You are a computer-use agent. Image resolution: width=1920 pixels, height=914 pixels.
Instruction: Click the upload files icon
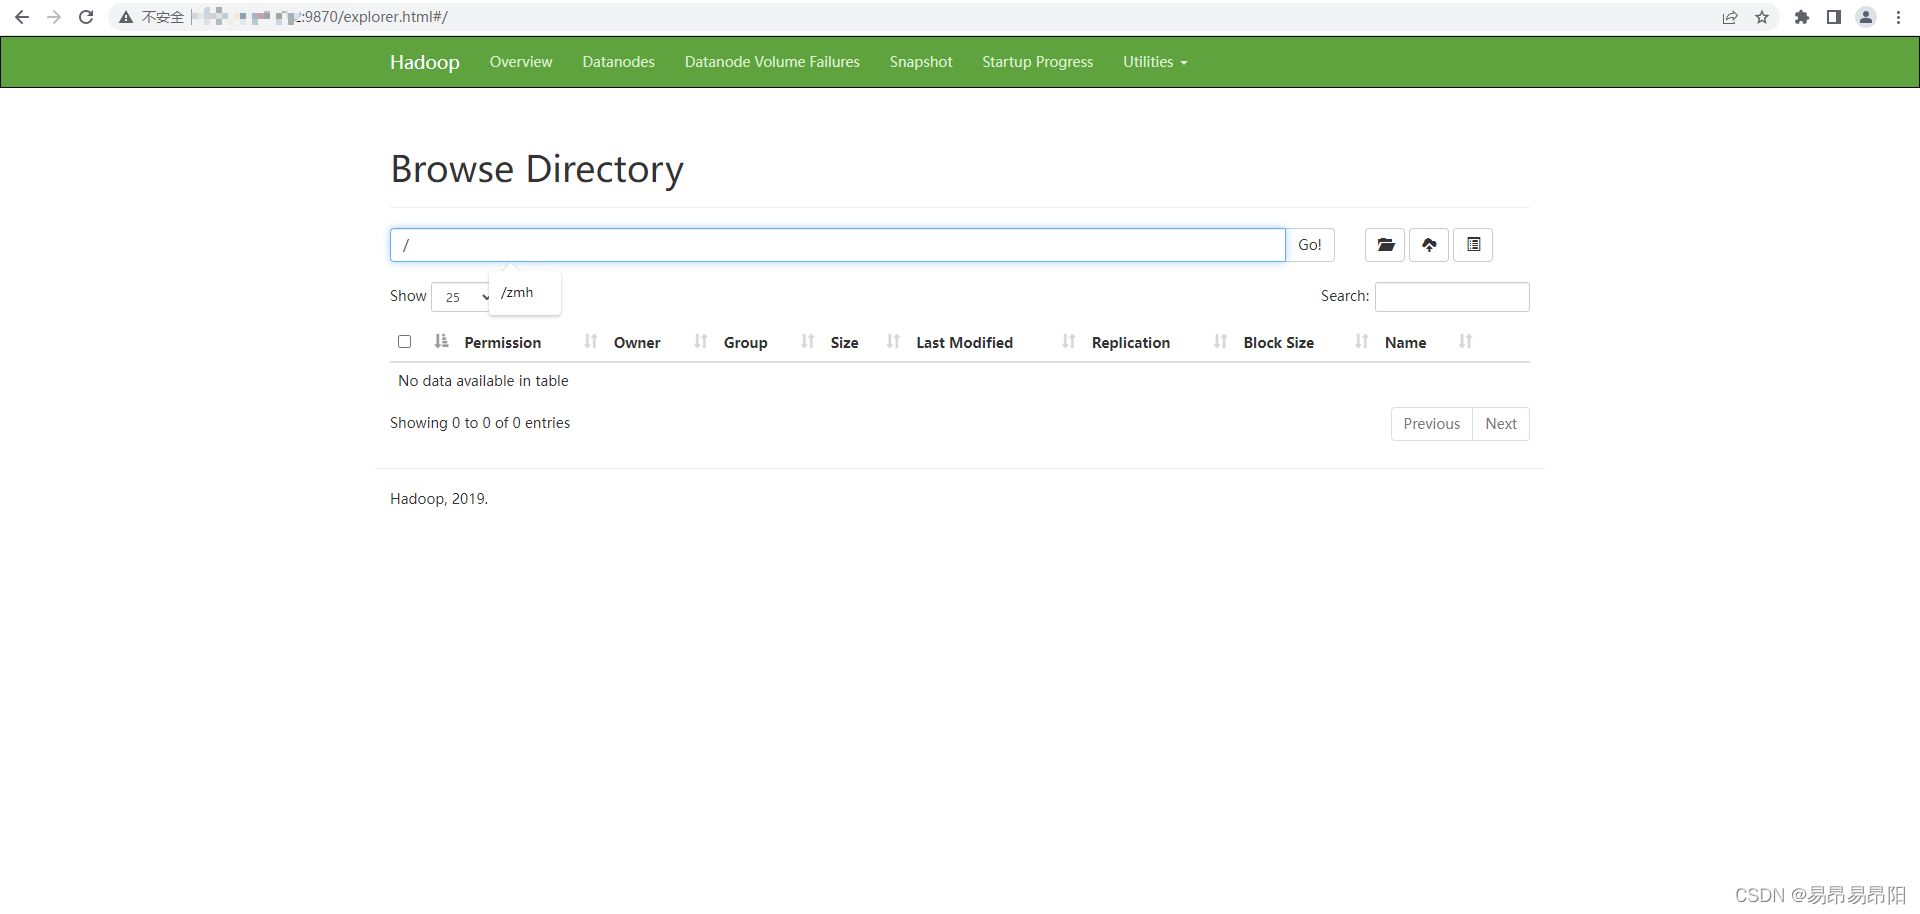click(1429, 245)
